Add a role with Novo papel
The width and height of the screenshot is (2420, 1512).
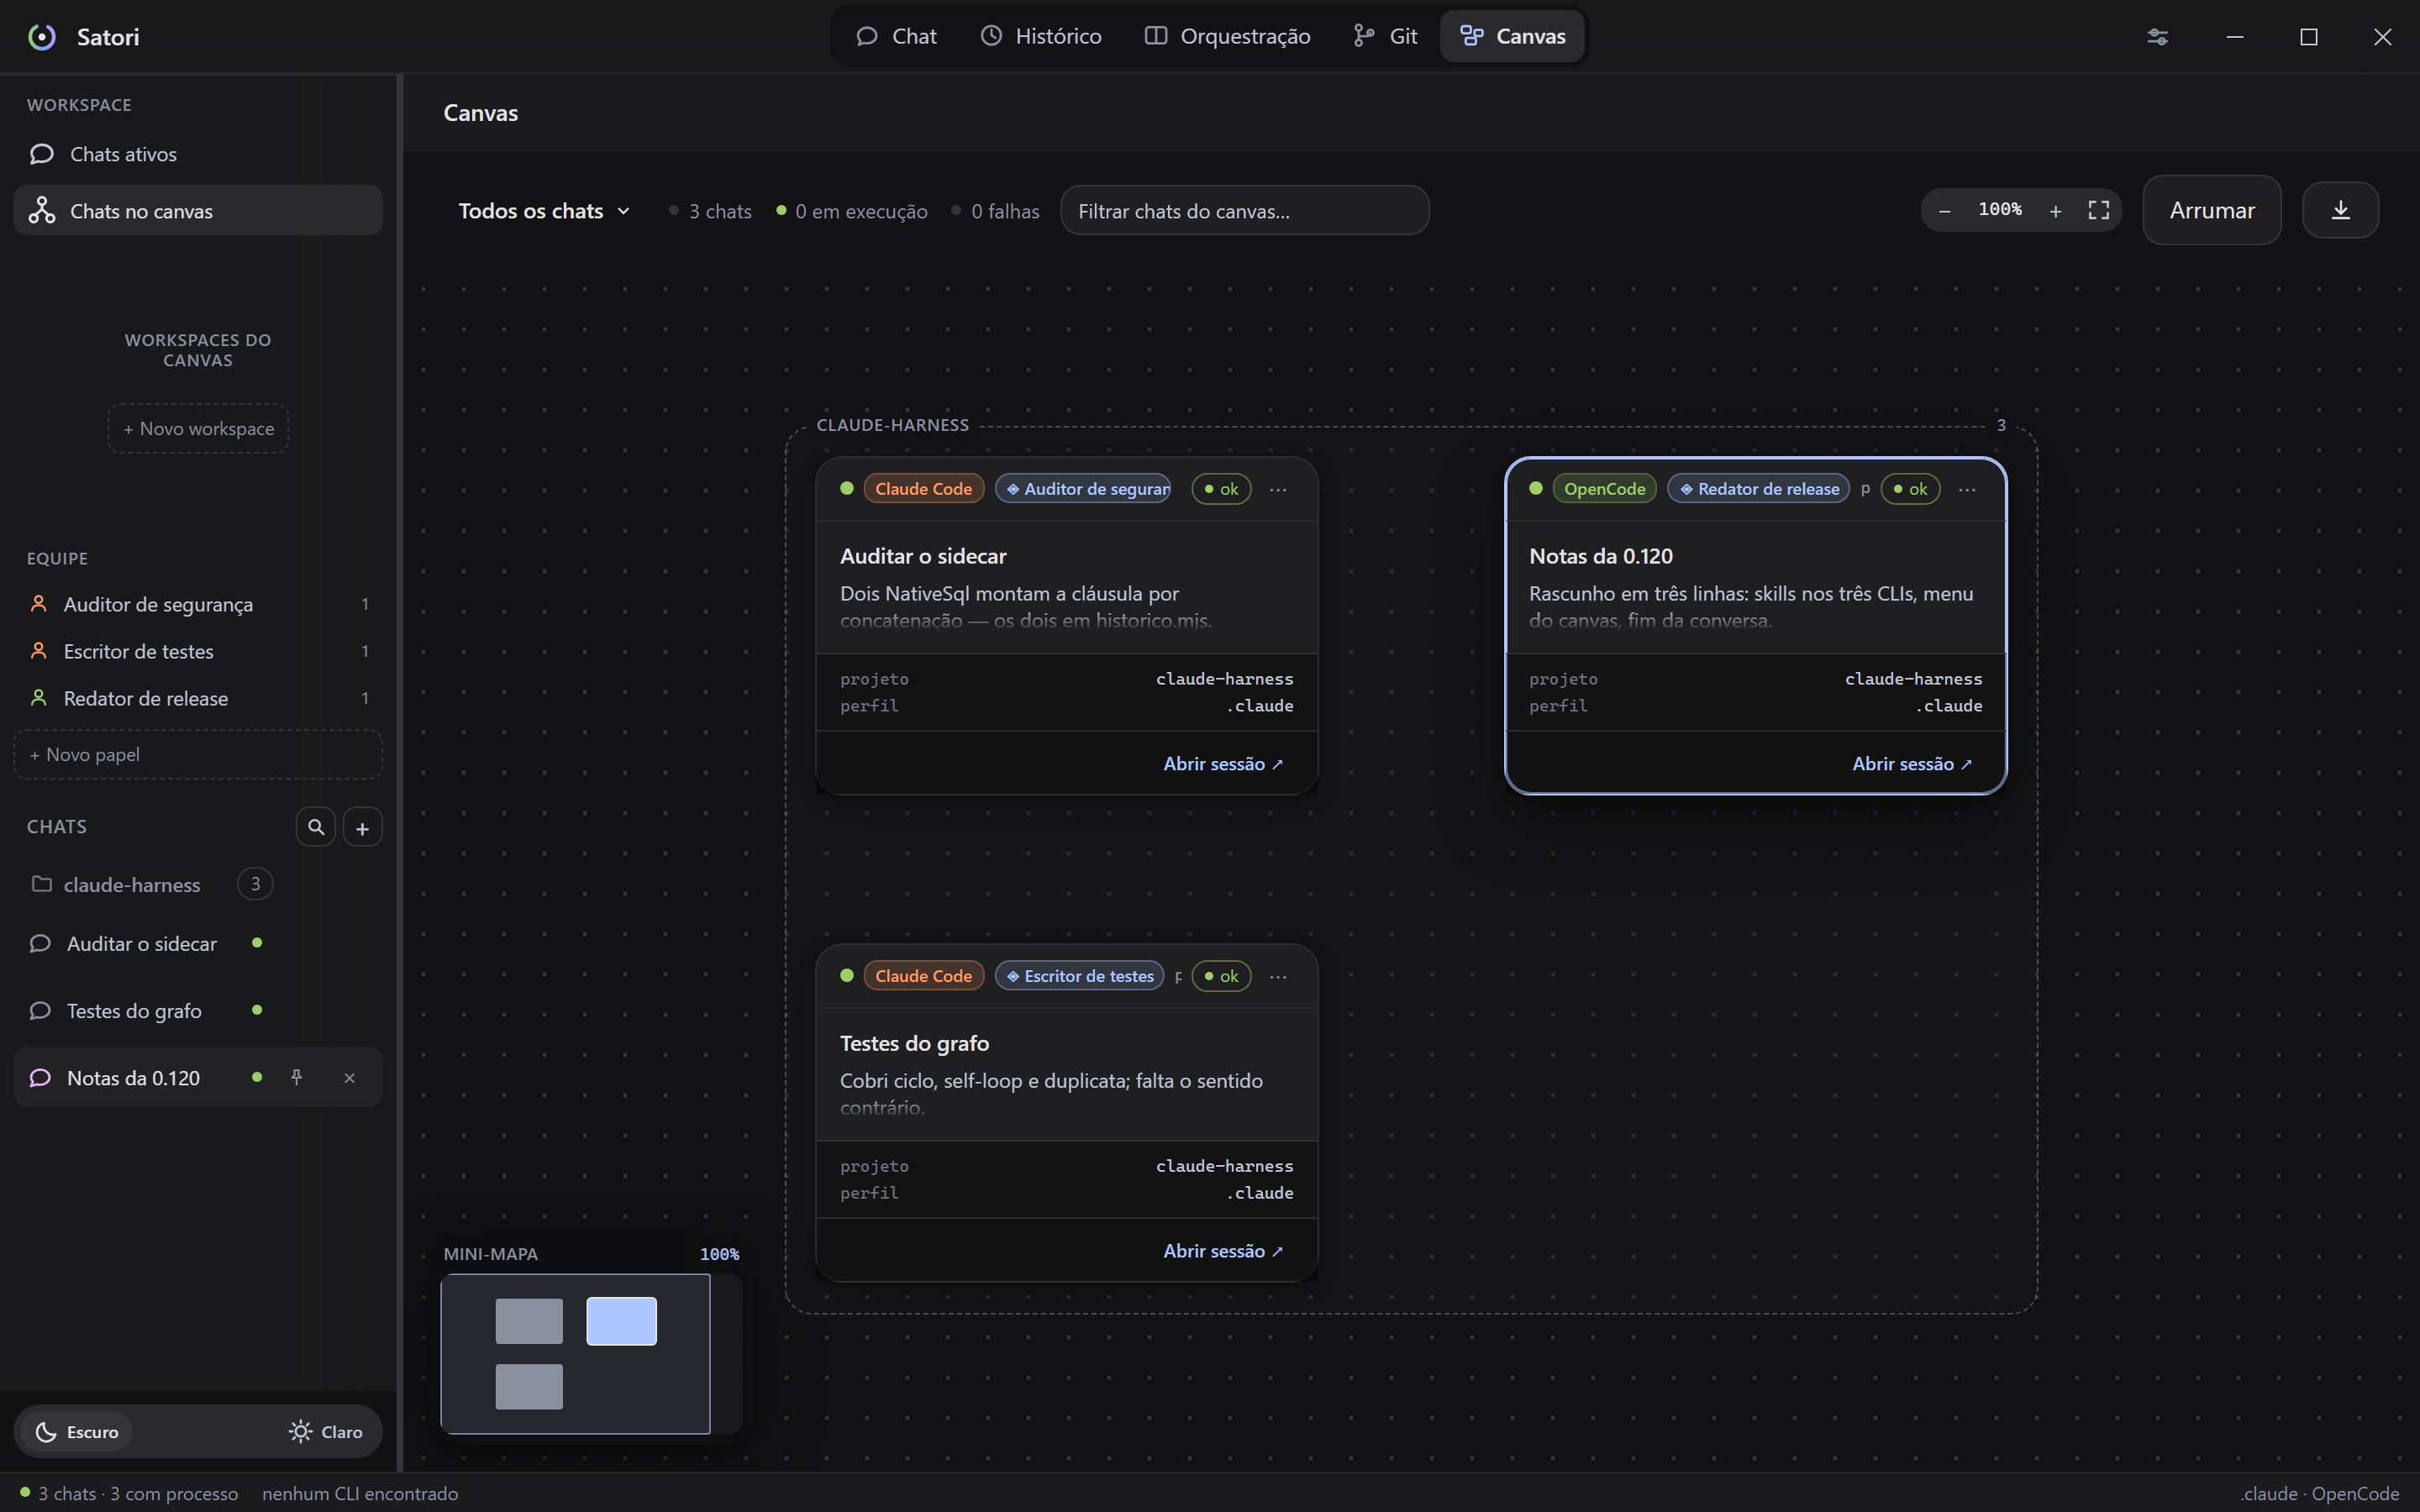[x=198, y=754]
